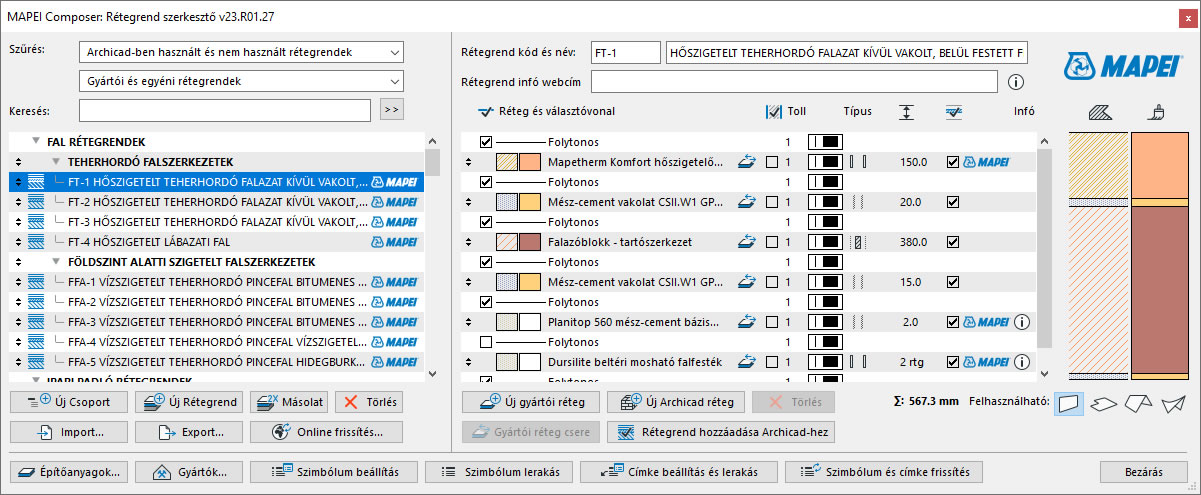1201x495 pixels.
Task: Click the end-line type icon on Dursilite row
Action: tap(858, 362)
